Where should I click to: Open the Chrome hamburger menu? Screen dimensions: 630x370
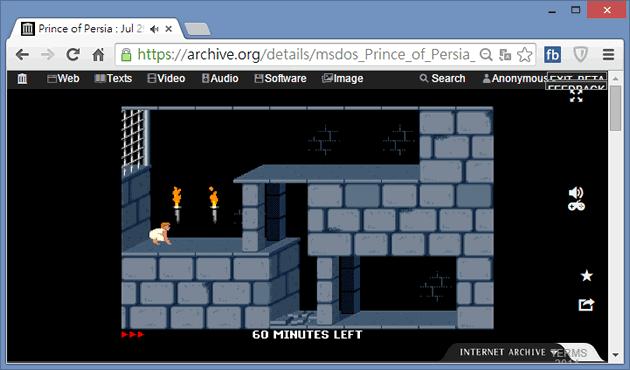pyautogui.click(x=608, y=54)
